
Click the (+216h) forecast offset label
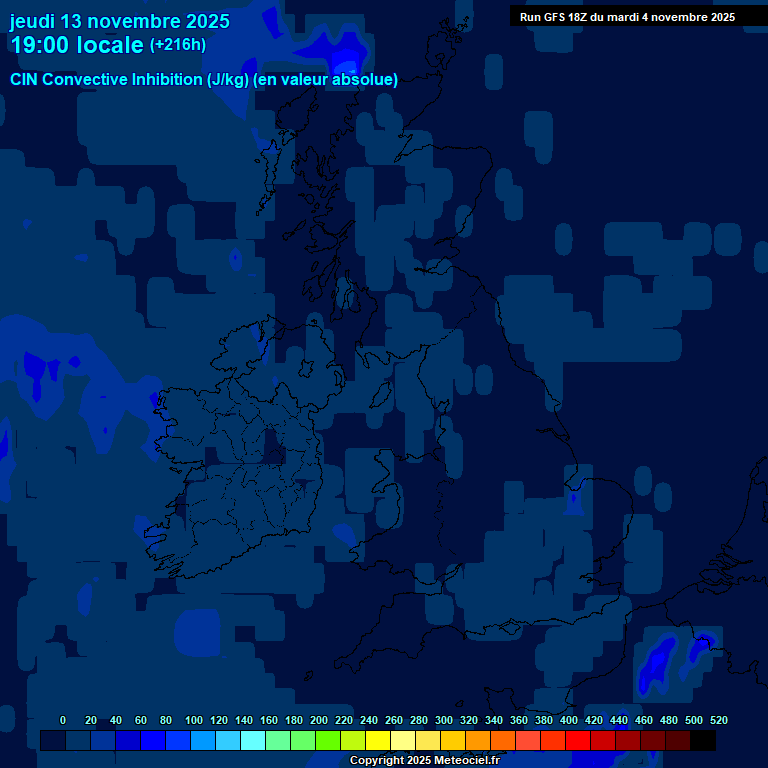coord(178,45)
